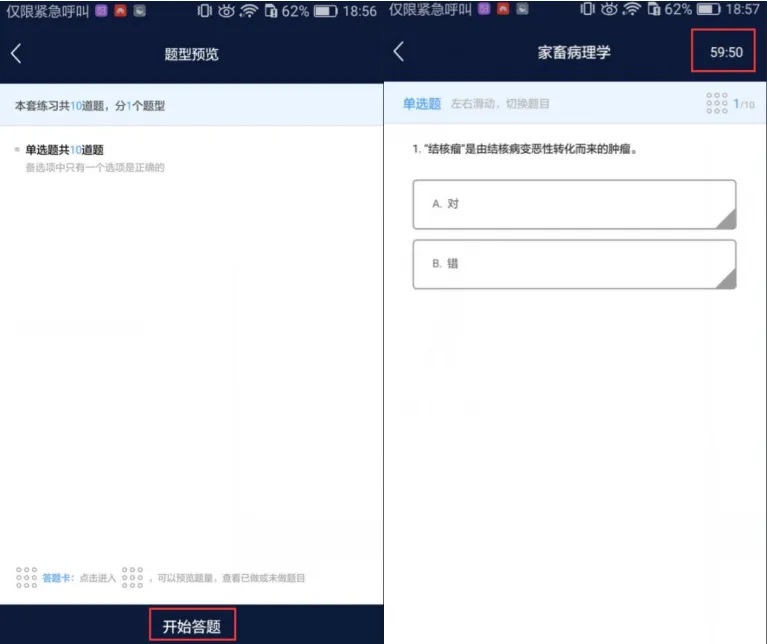The width and height of the screenshot is (767, 644).
Task: Tap the answer card icon before 答题卡
Action: coord(26,577)
